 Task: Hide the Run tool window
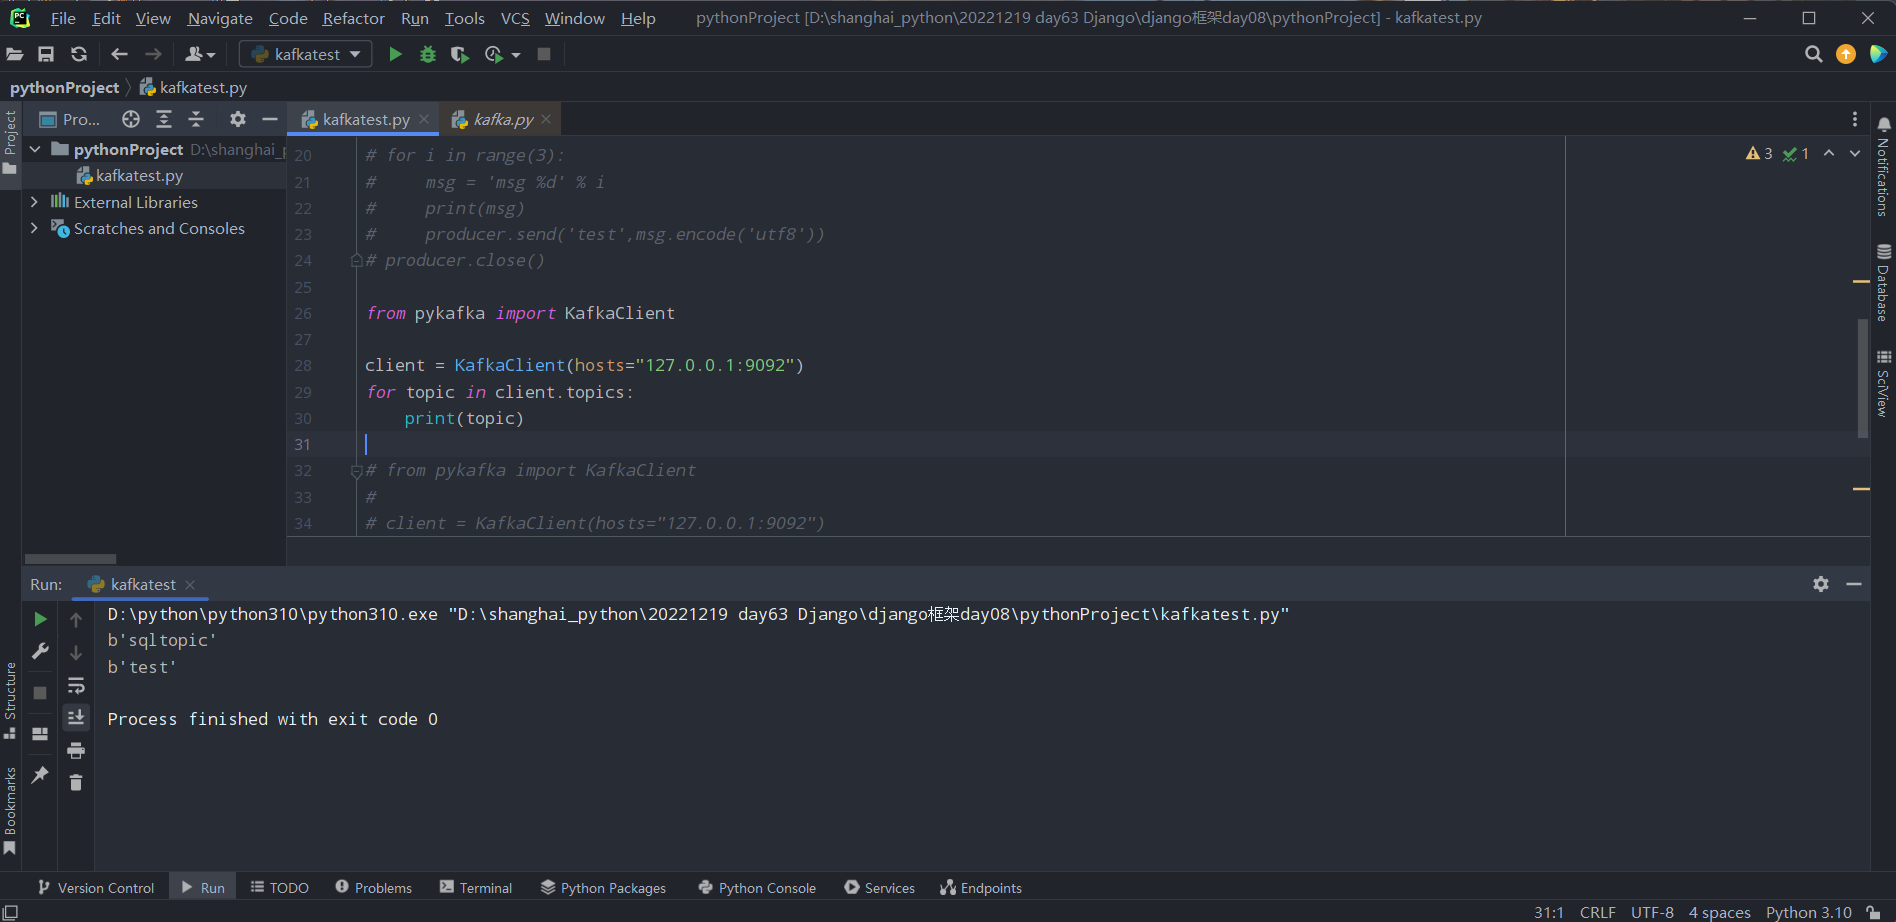point(1854,584)
